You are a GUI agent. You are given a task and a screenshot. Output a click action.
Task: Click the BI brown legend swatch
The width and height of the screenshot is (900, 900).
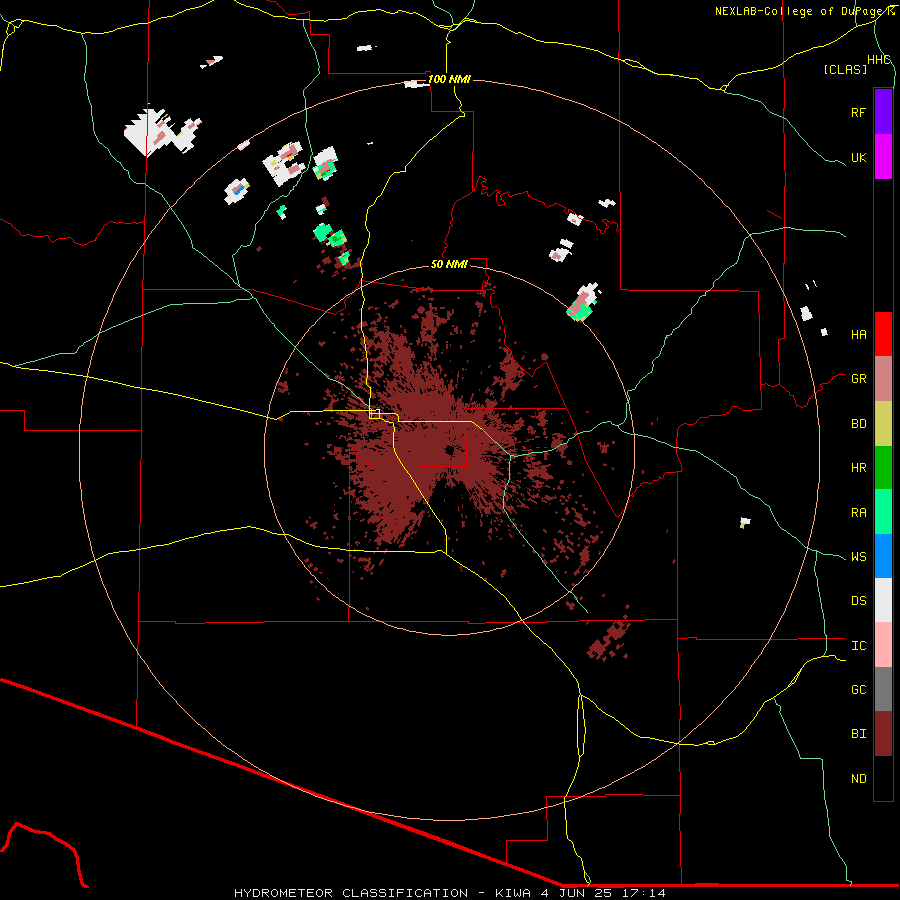[883, 734]
